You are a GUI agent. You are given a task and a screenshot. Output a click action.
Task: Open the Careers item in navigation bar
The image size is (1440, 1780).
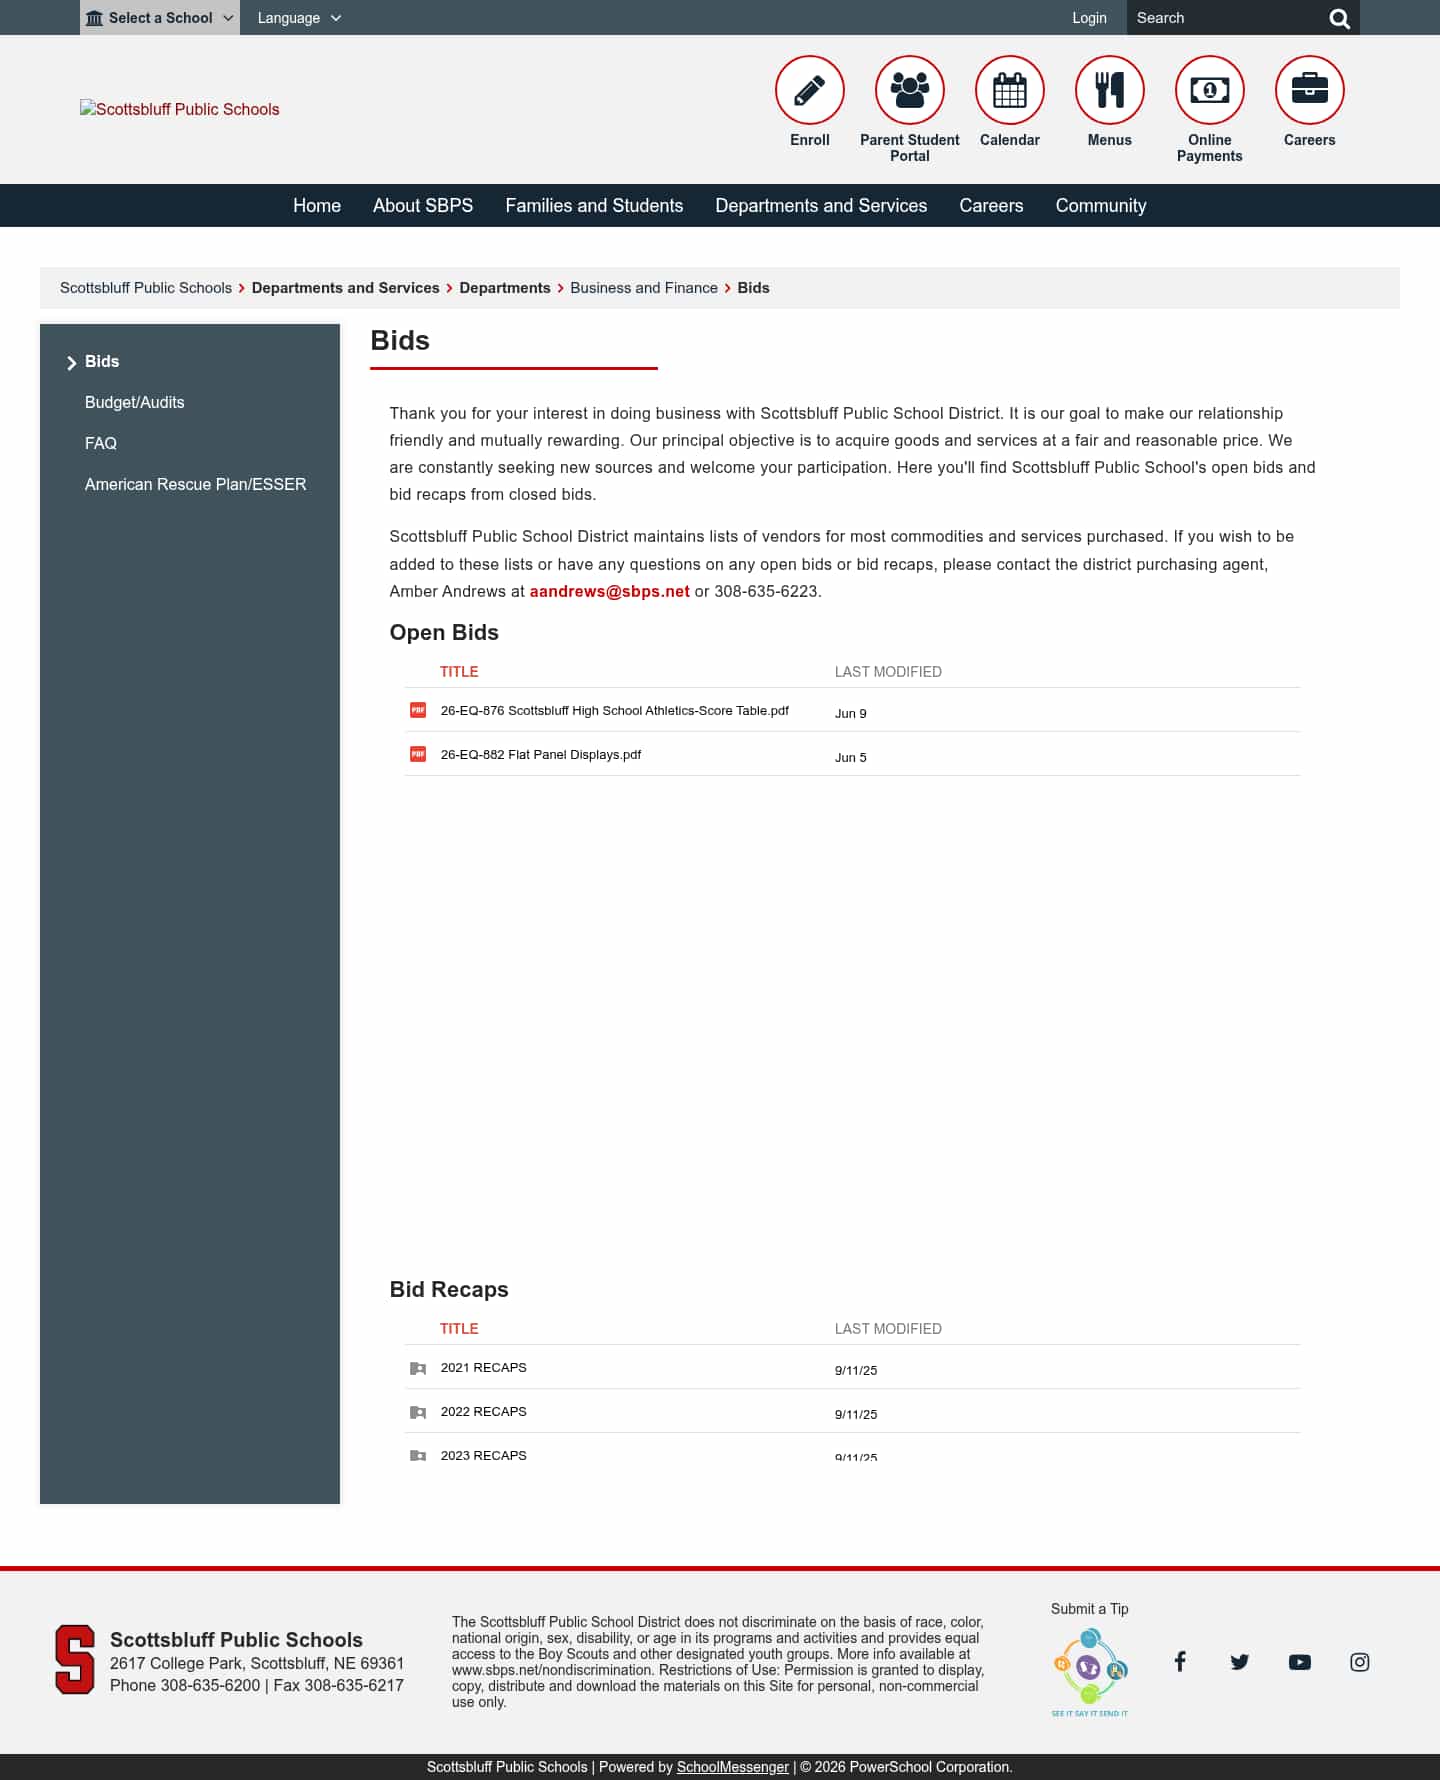pos(991,205)
